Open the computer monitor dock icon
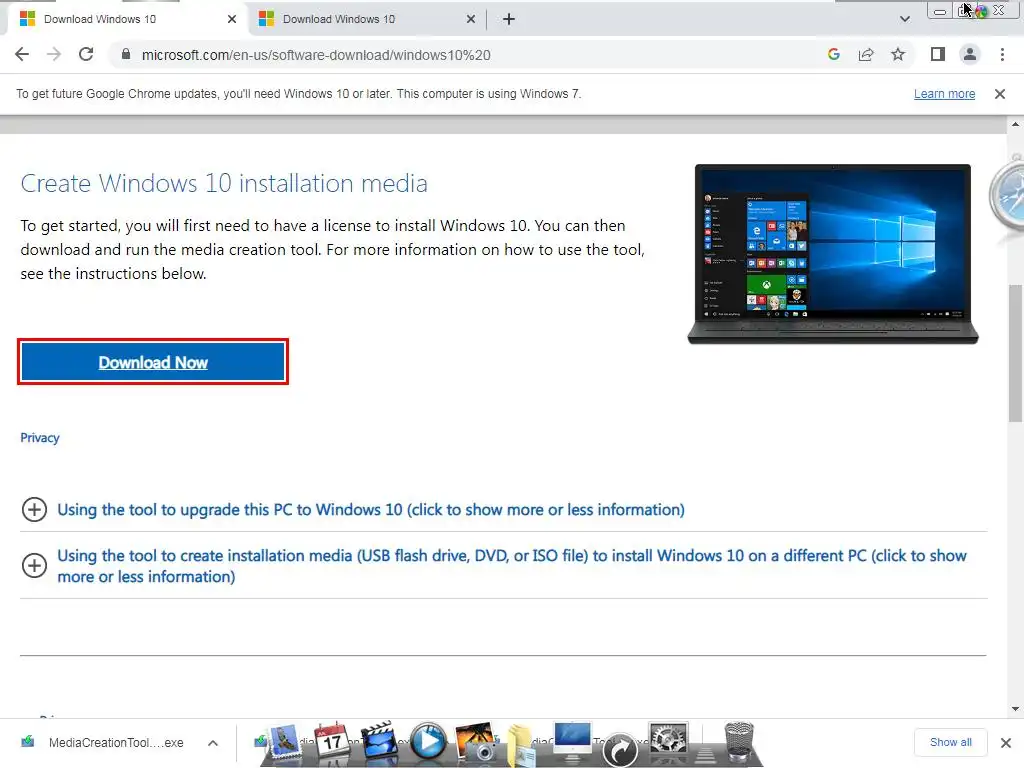 point(572,742)
